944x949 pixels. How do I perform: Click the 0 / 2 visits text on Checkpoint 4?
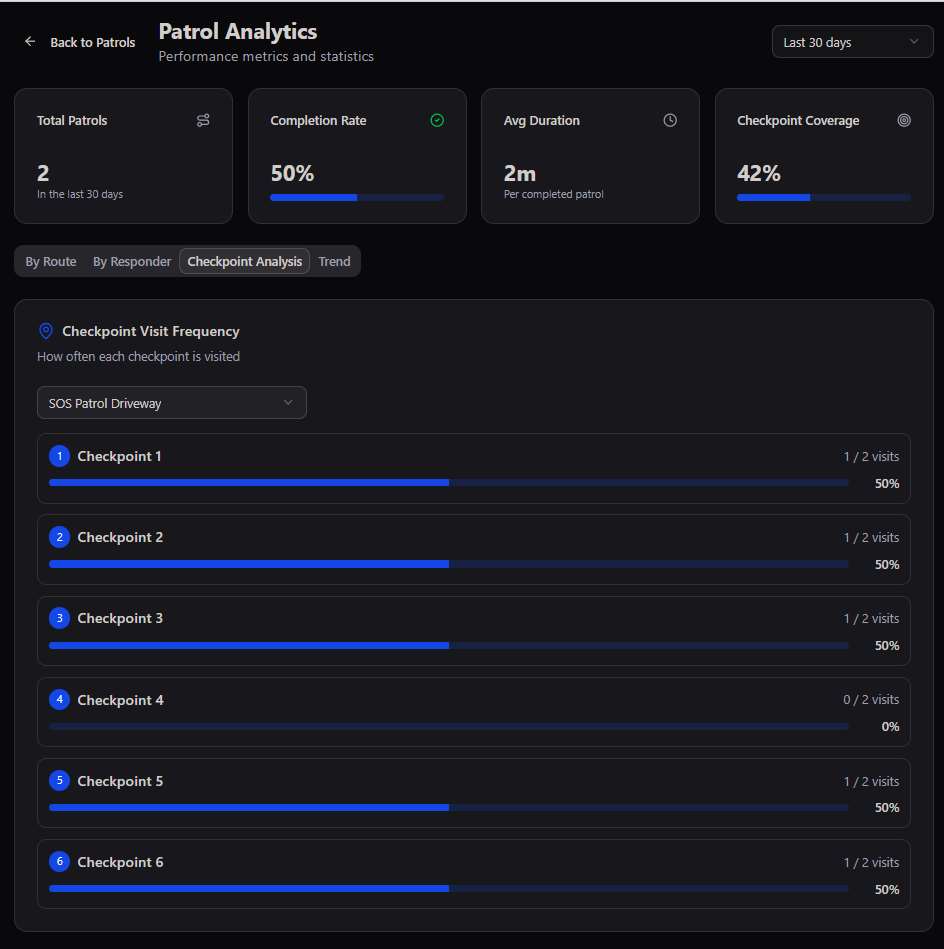(x=871, y=700)
